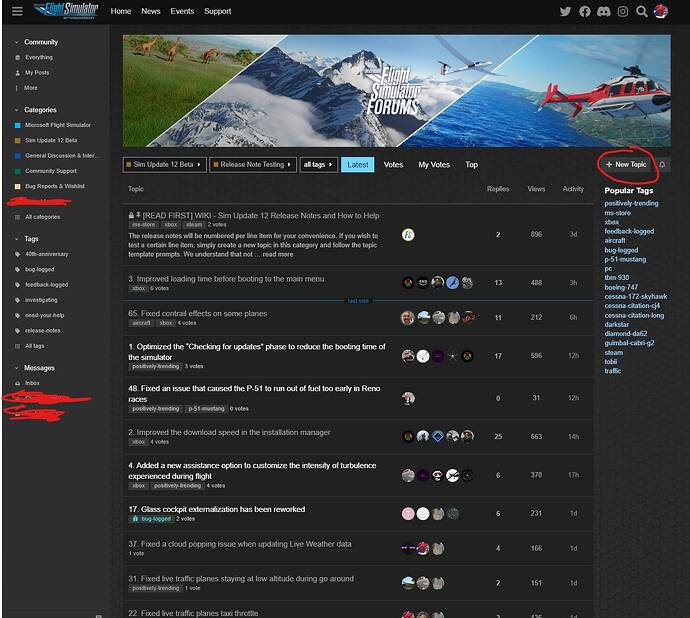This screenshot has height=618, width=690.
Task: Open the 'investigating' sidebar tag
Action: pos(41,300)
